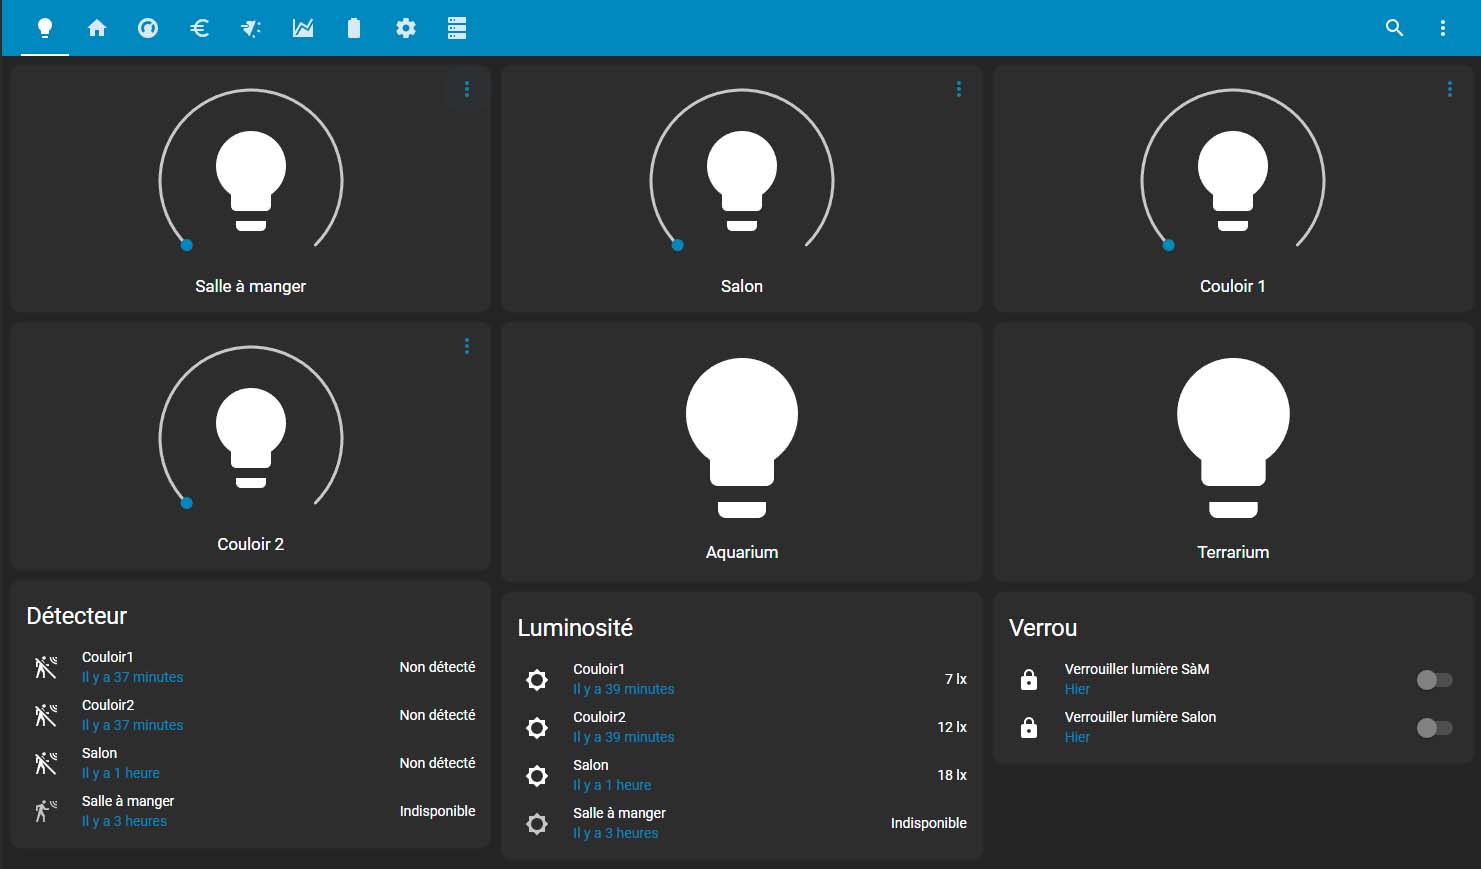Open the three-dot menu on Salle à manger card
The height and width of the screenshot is (869, 1481).
(466, 89)
